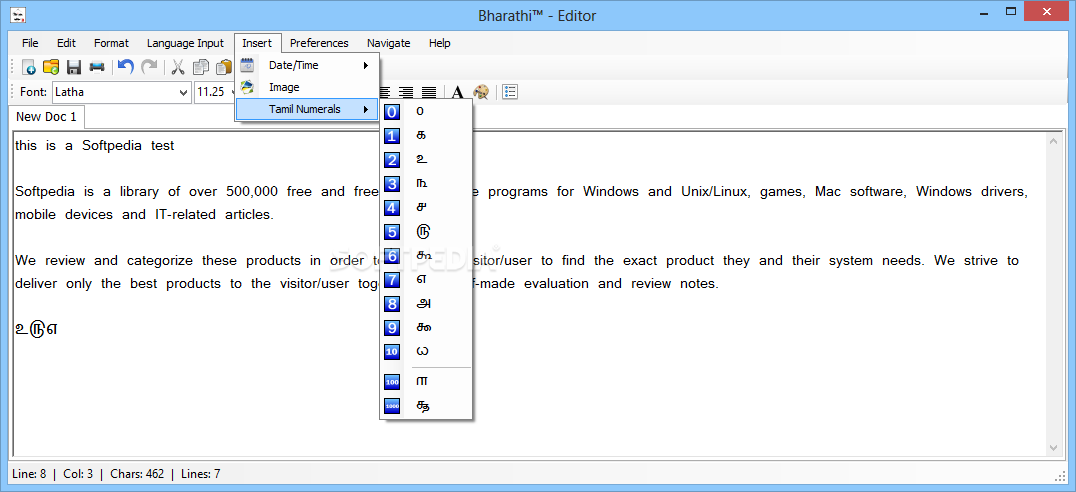Viewport: 1076px width, 492px height.
Task: Insert Tamil numeral 3 from submenu
Action: [426, 184]
